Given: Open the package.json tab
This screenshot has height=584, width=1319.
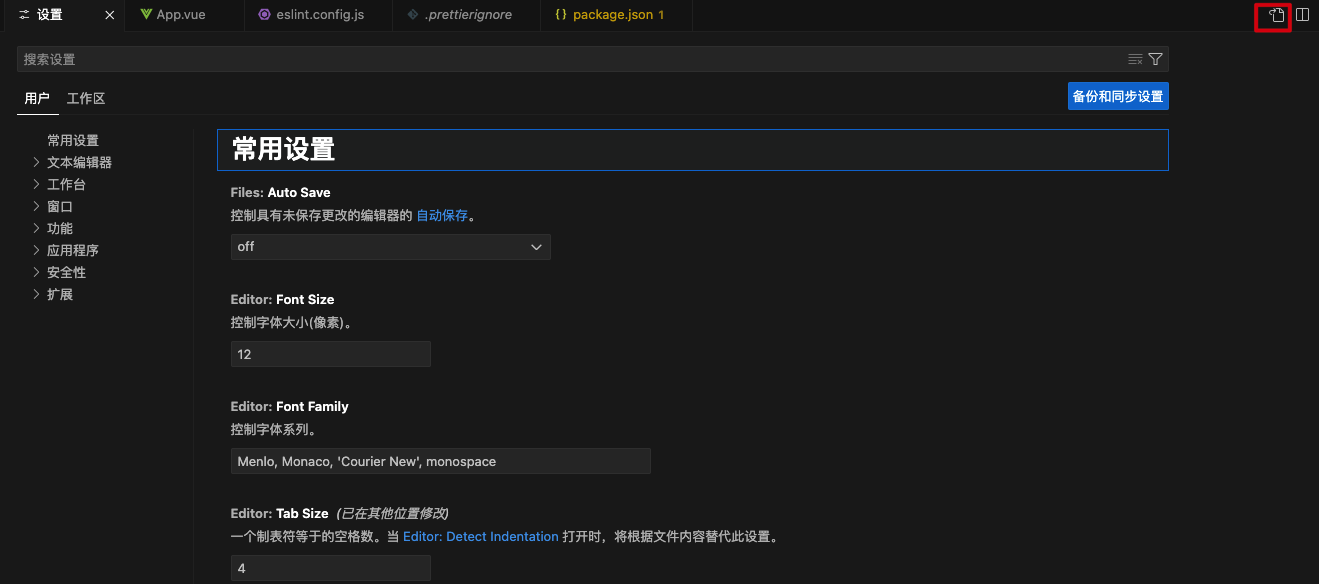Looking at the screenshot, I should click(x=616, y=15).
